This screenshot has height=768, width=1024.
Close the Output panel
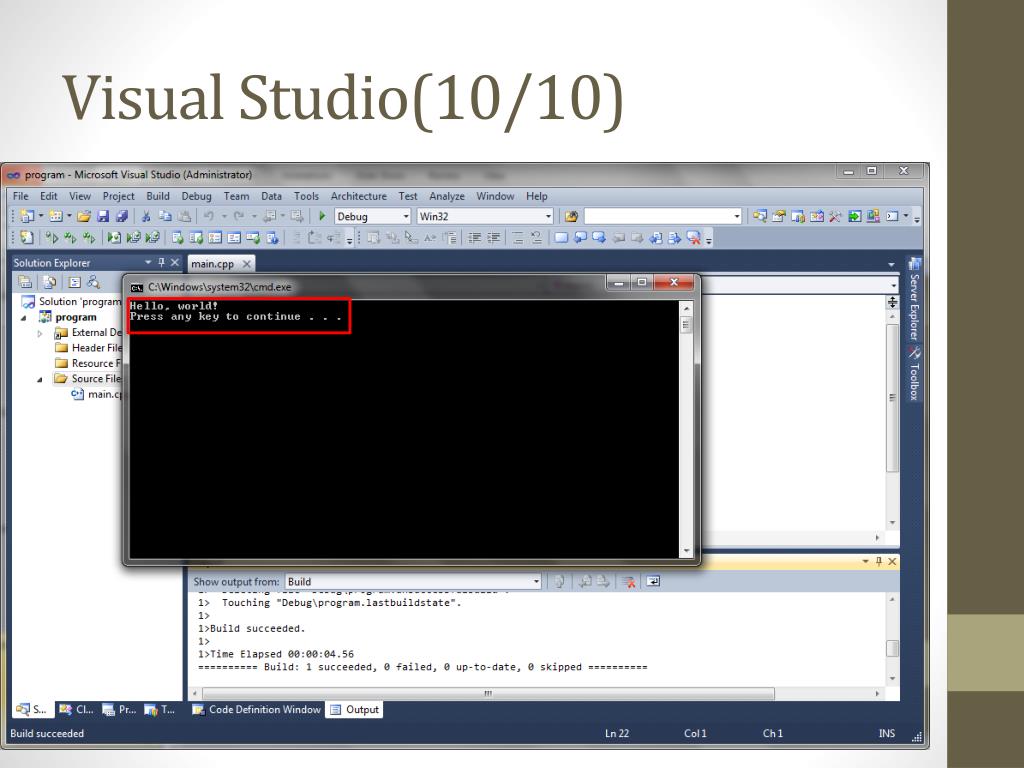pos(892,562)
